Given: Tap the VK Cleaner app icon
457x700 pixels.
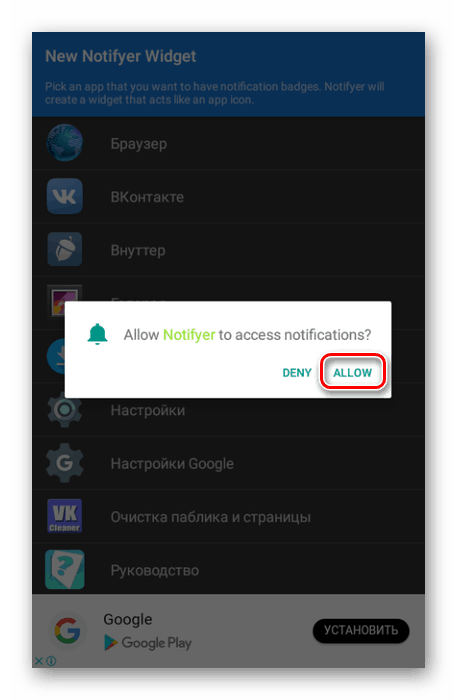Looking at the screenshot, I should [x=65, y=516].
